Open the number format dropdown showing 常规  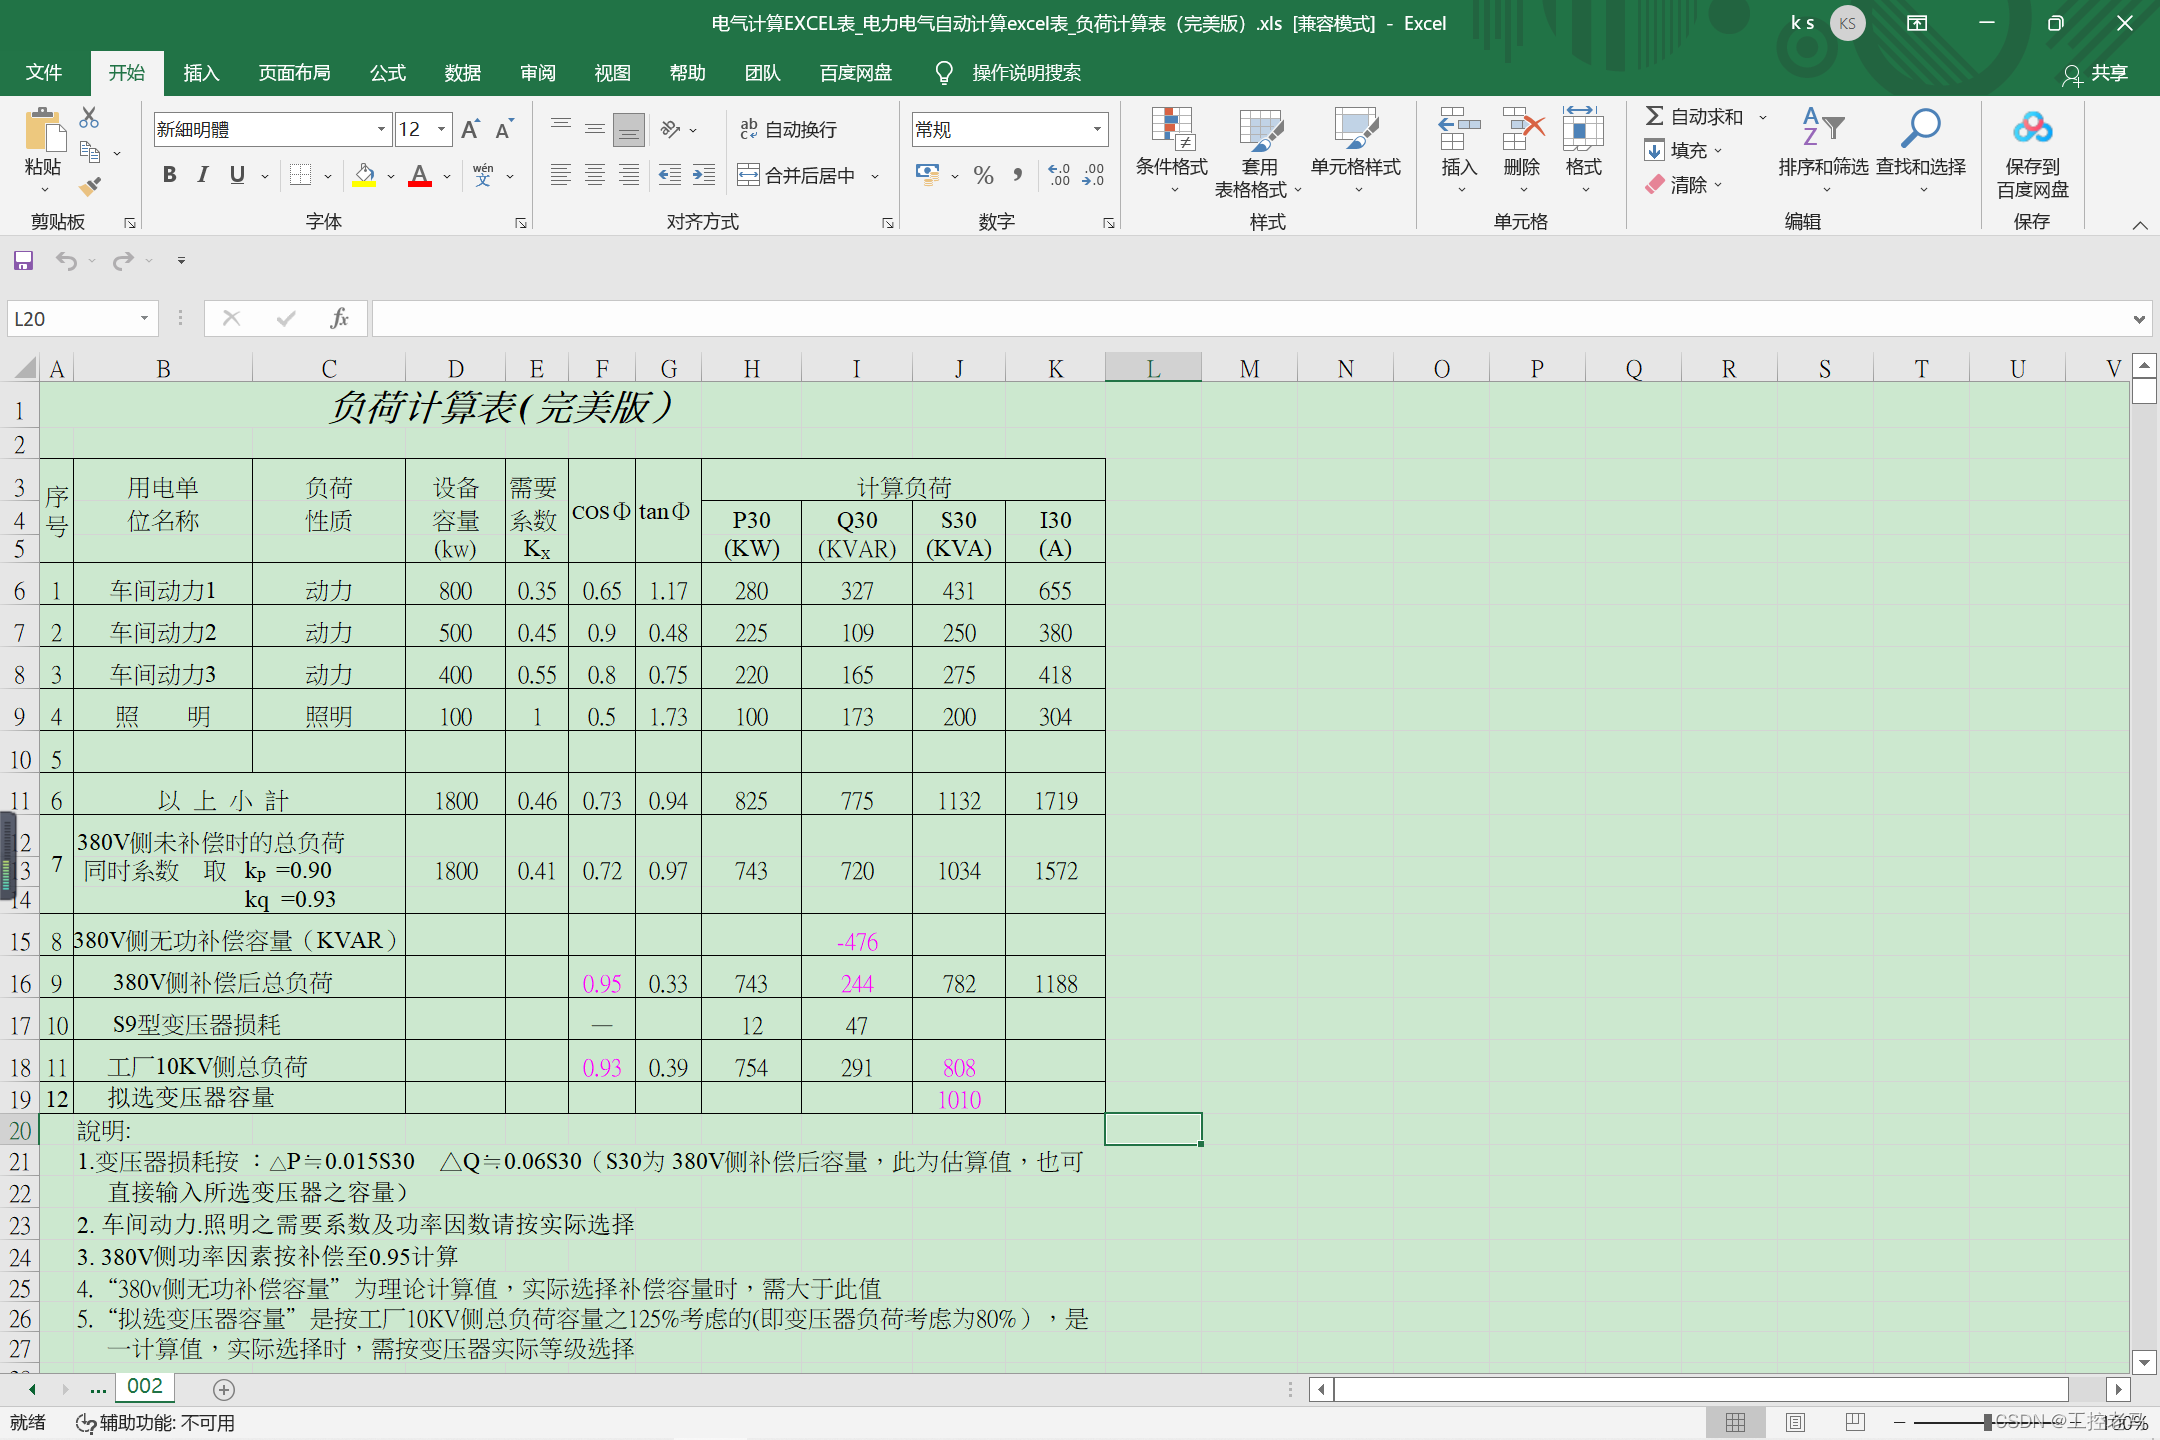1097,129
